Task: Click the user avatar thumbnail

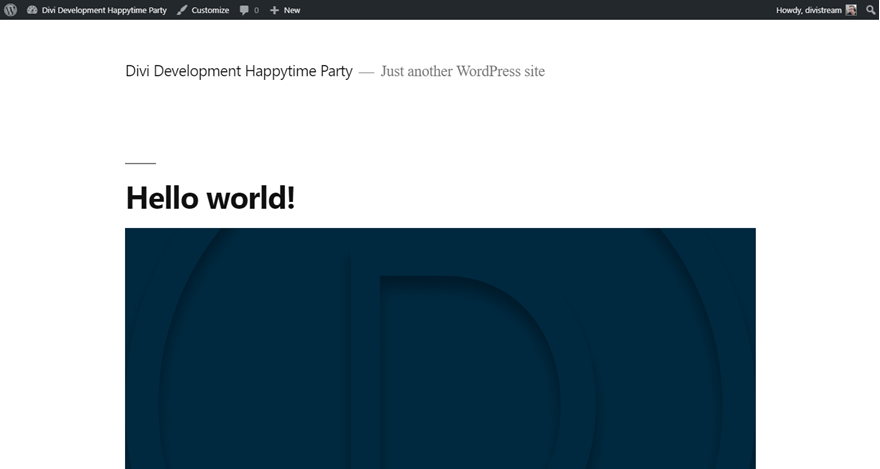Action: point(851,10)
